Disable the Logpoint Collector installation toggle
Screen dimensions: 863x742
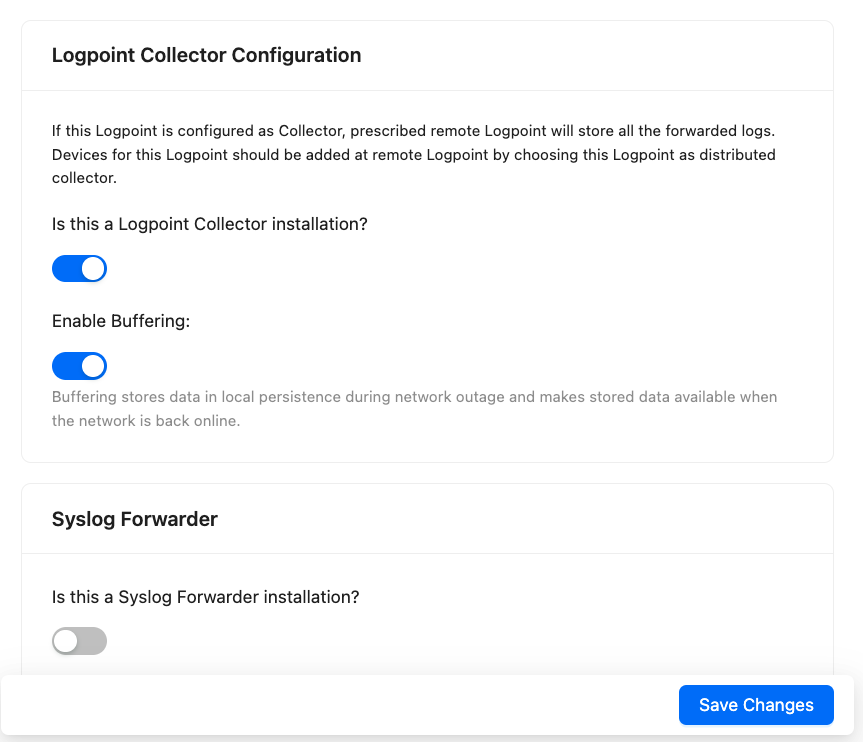click(x=79, y=268)
